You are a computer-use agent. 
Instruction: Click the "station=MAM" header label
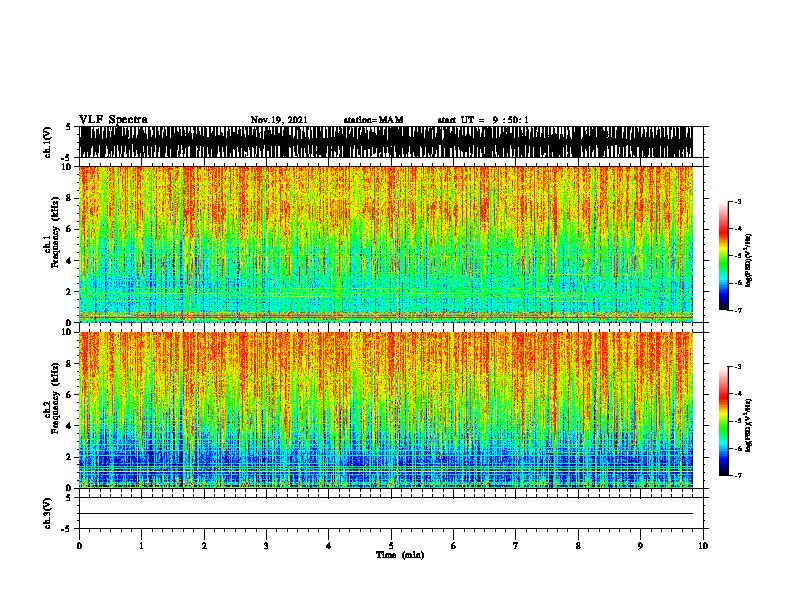pyautogui.click(x=374, y=120)
